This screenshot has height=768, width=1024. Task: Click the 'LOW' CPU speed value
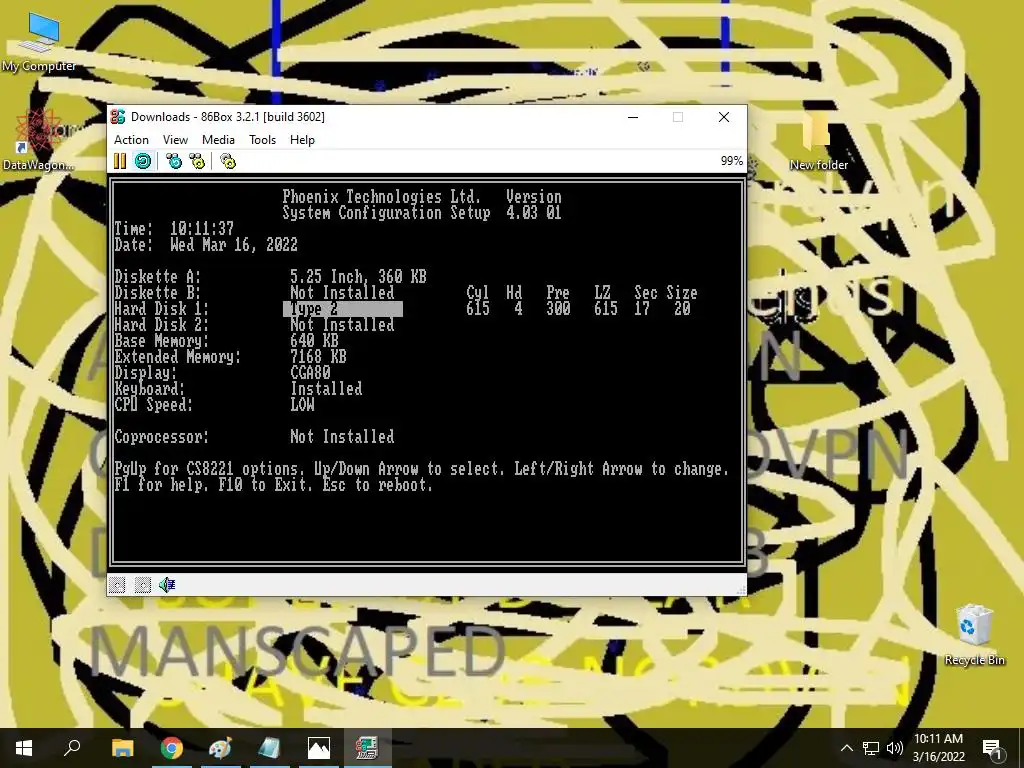tap(302, 405)
